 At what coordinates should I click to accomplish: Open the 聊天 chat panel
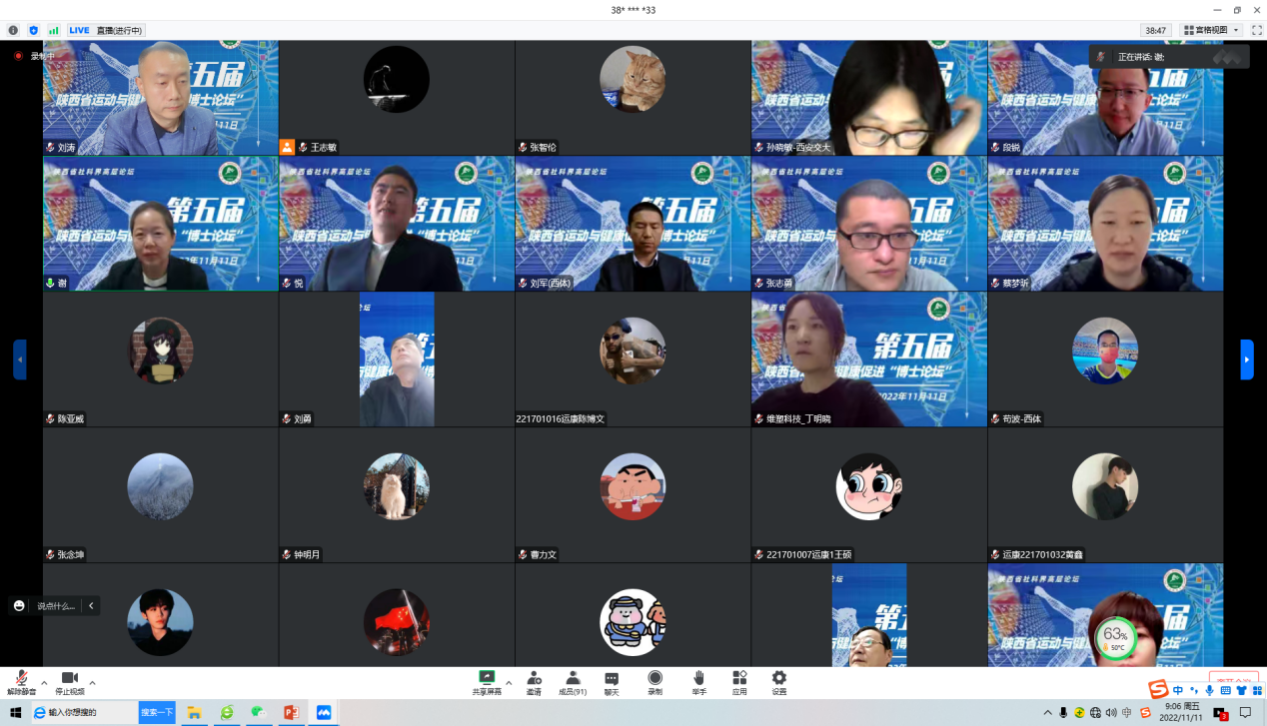point(611,682)
